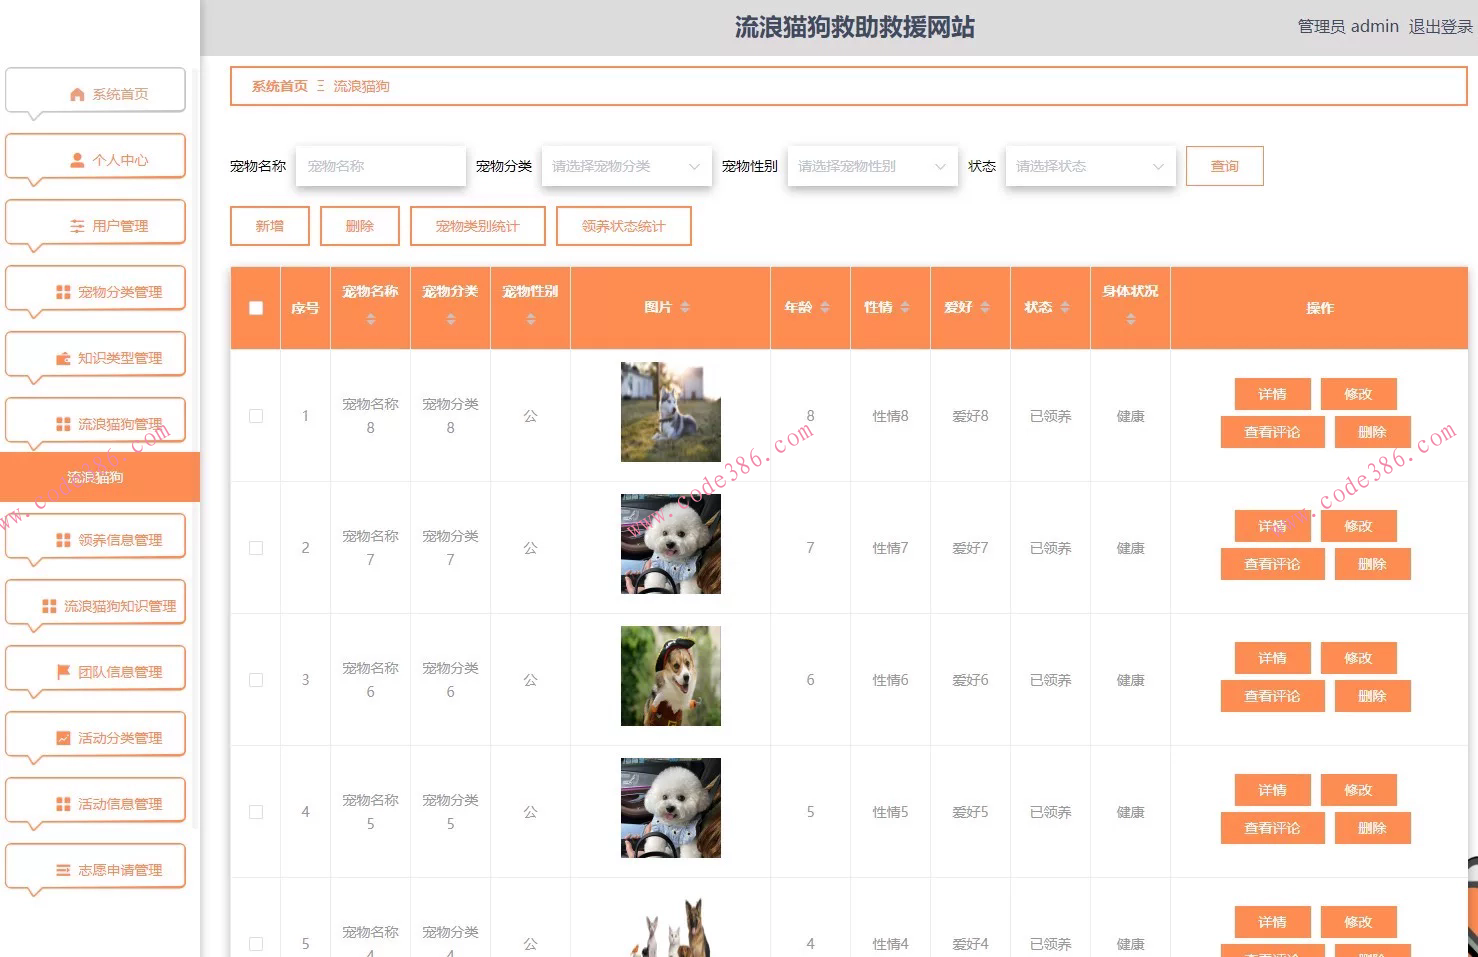Click the icon beside 知识类型管理
Viewport: 1478px width, 957px height.
coord(63,358)
